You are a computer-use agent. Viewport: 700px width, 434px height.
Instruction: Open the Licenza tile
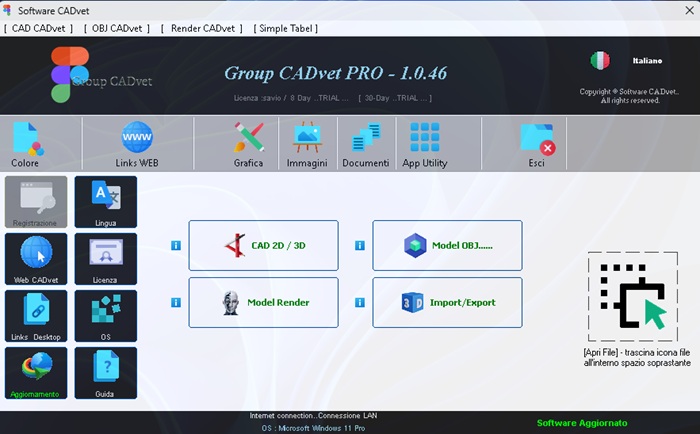click(x=106, y=259)
